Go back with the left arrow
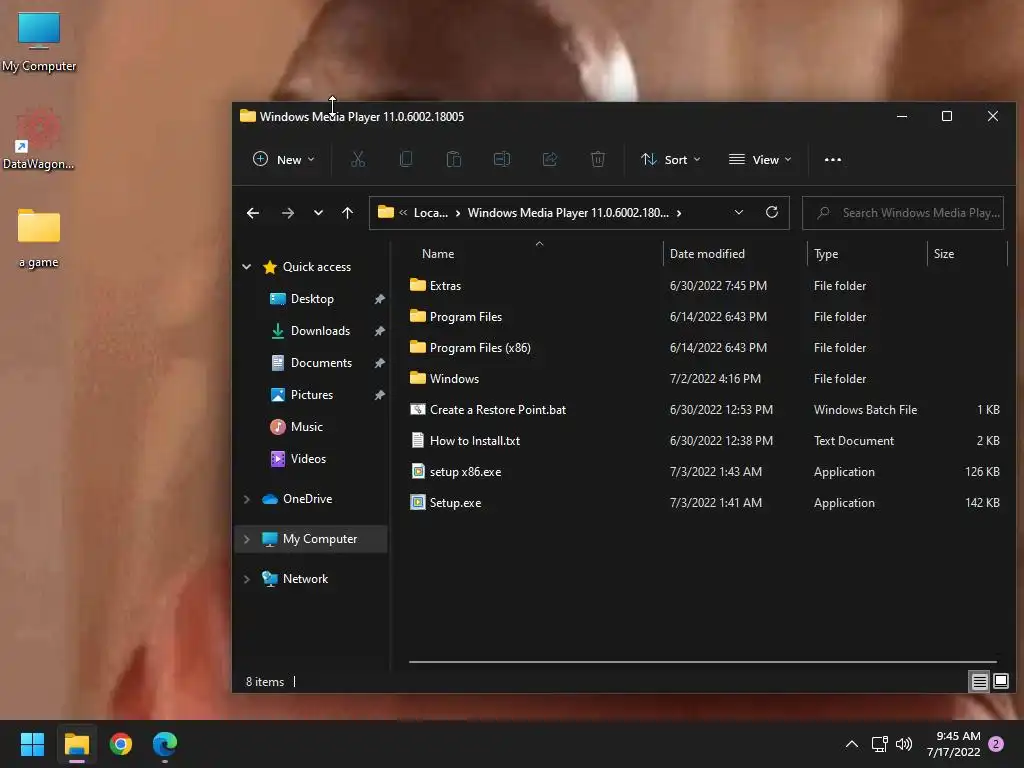 tap(253, 213)
